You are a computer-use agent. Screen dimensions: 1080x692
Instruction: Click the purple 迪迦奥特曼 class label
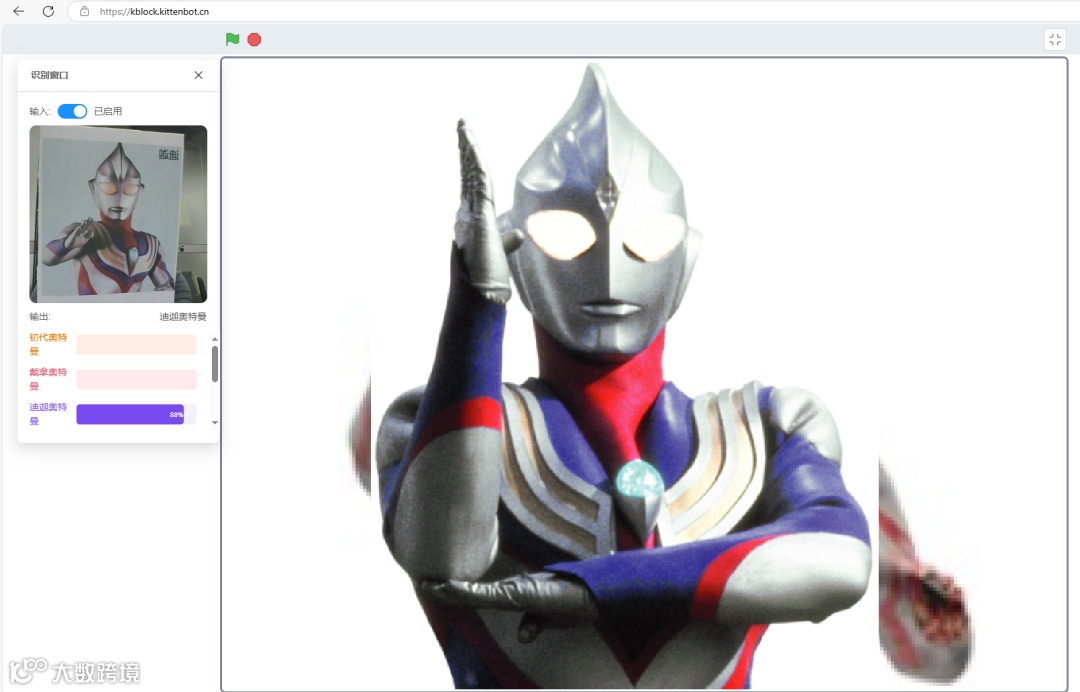coord(48,414)
